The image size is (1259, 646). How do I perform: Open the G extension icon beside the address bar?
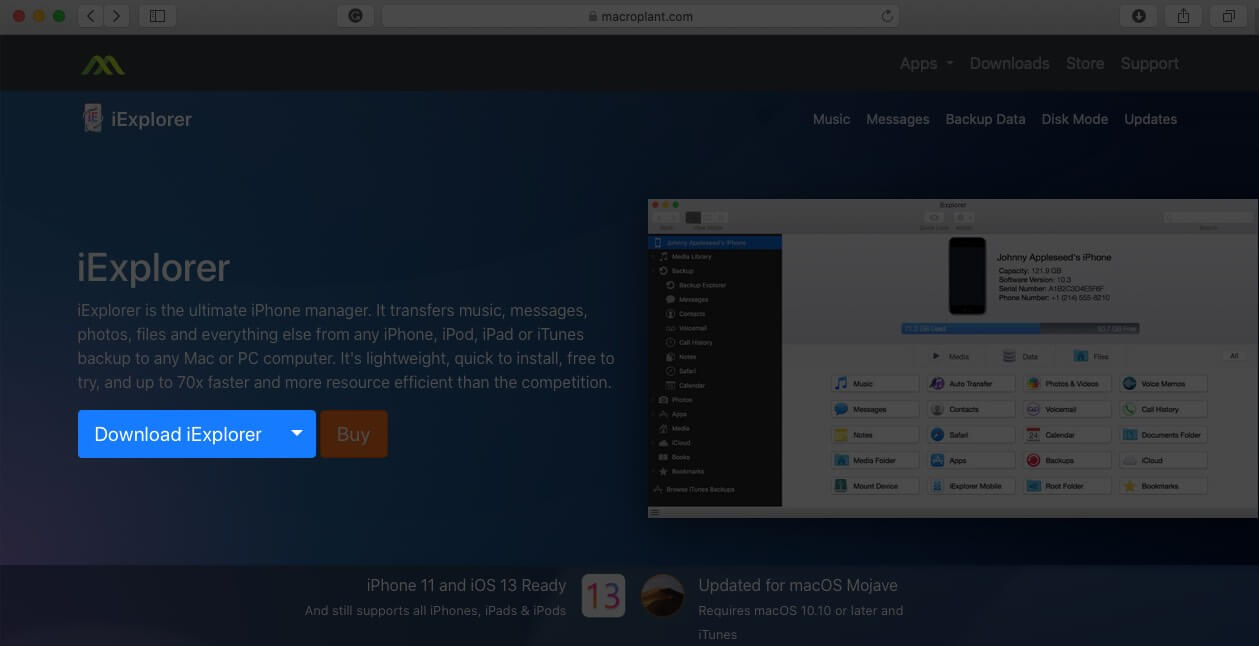tap(354, 16)
